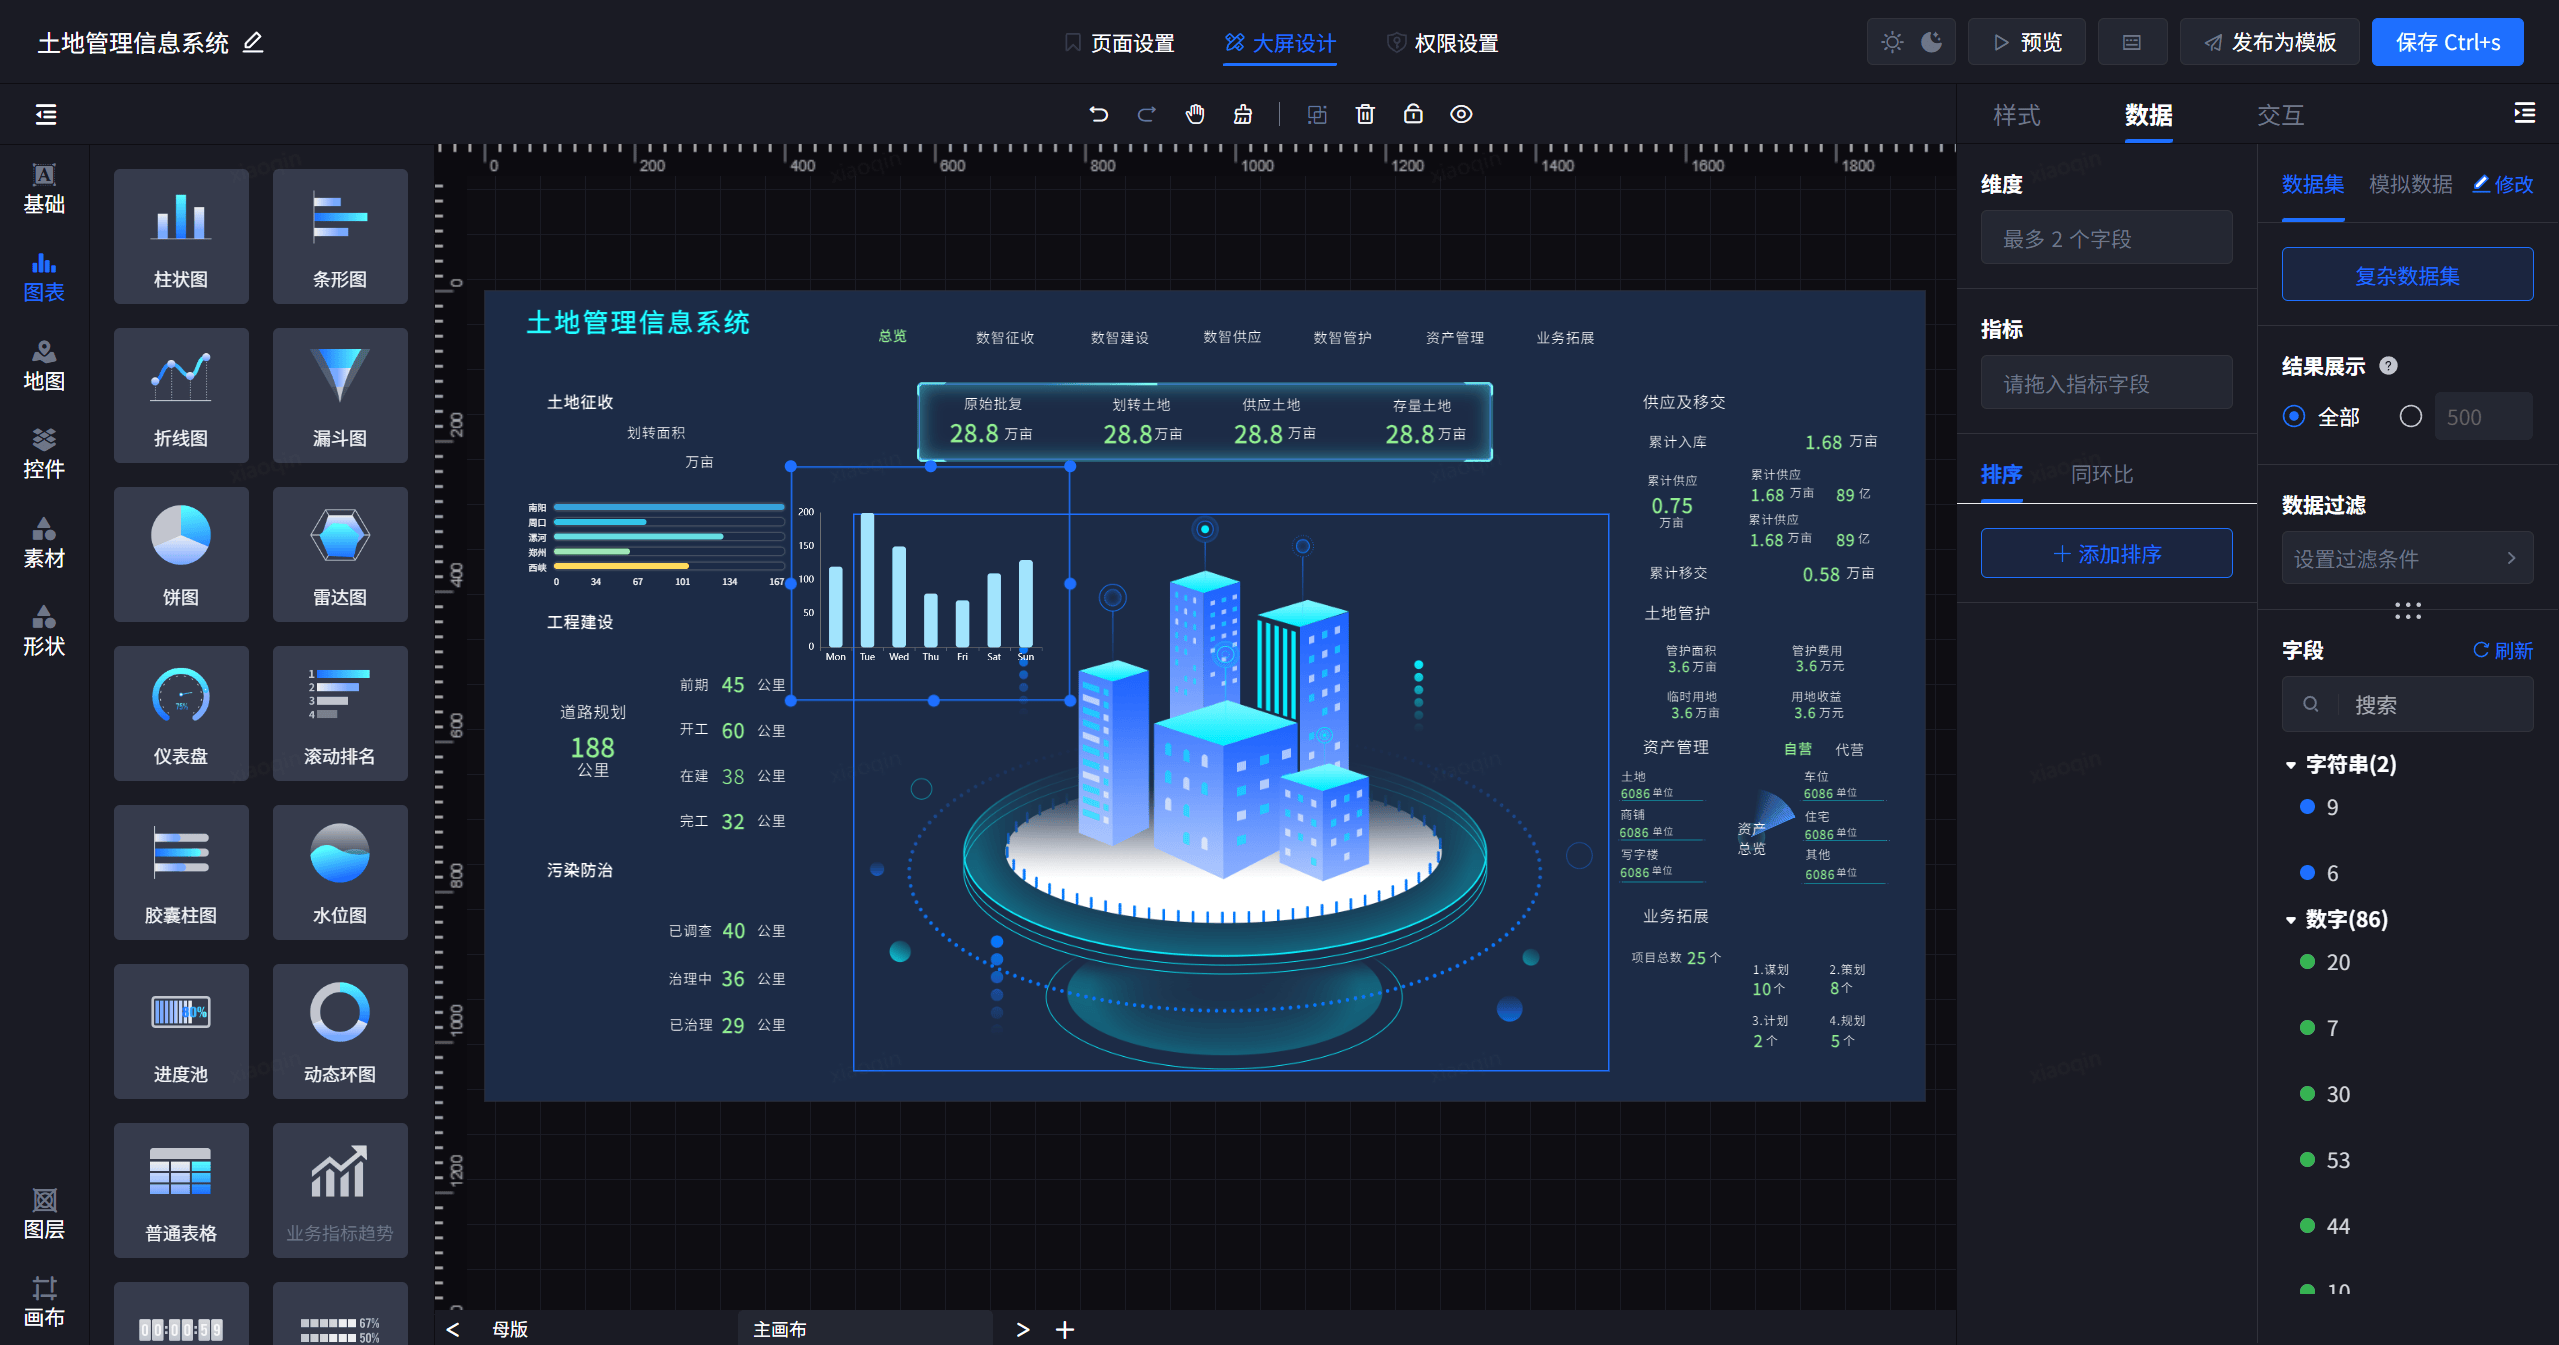Click the 复杂数据集 button
This screenshot has width=2559, height=1345.
[x=2407, y=275]
